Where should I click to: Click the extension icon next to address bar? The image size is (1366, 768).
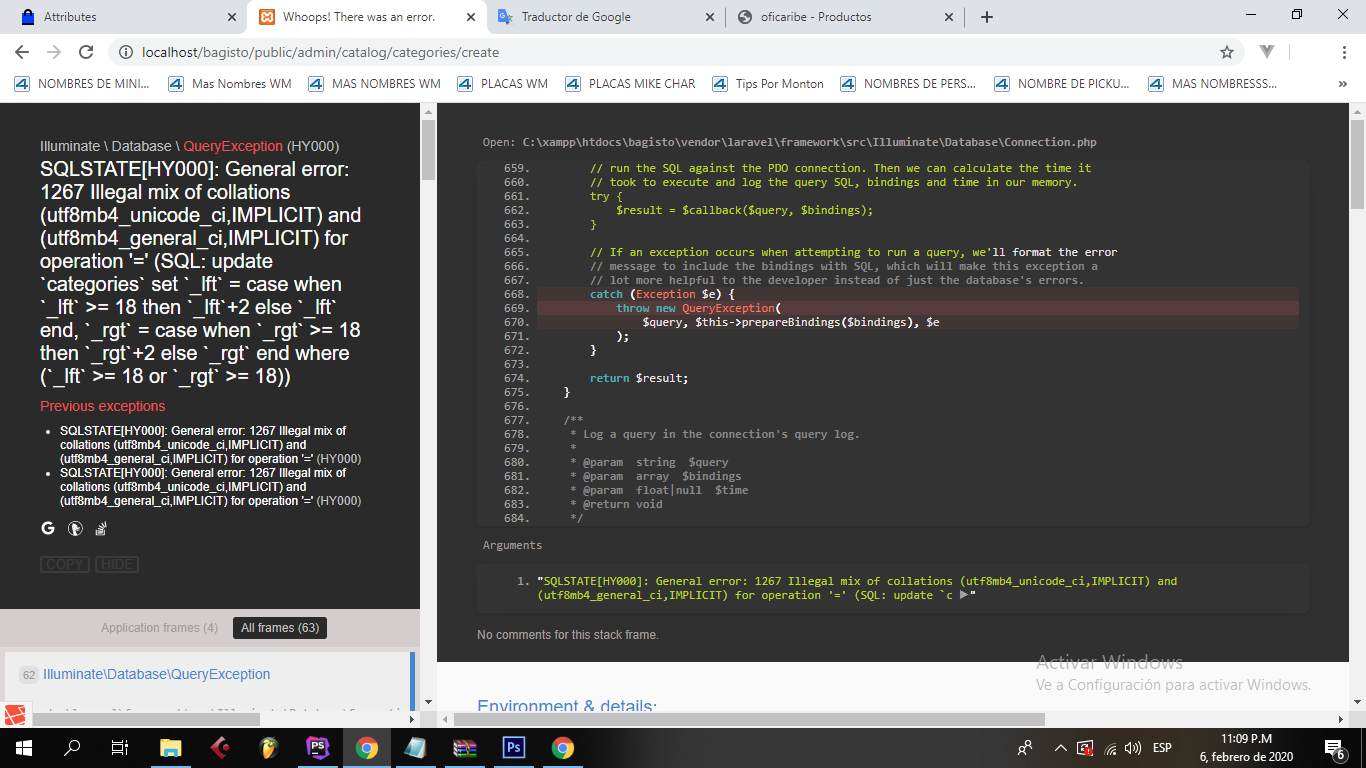tap(1267, 51)
